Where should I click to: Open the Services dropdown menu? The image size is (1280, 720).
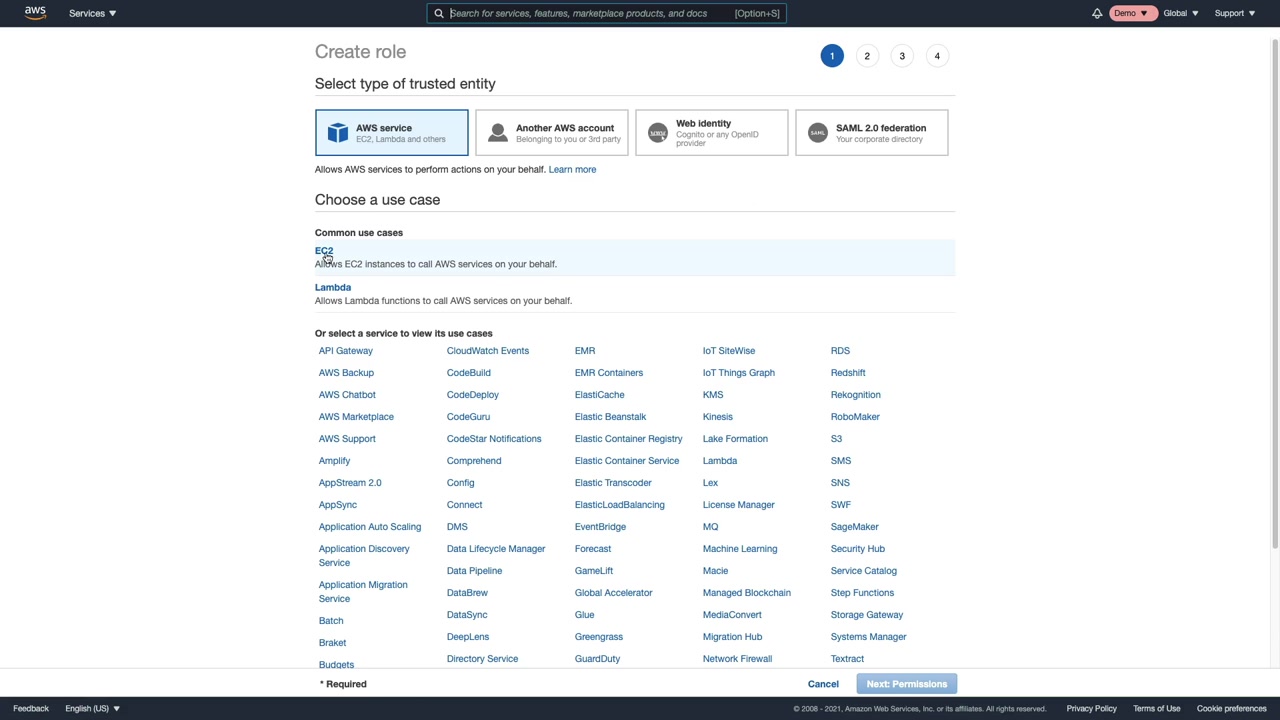click(92, 13)
